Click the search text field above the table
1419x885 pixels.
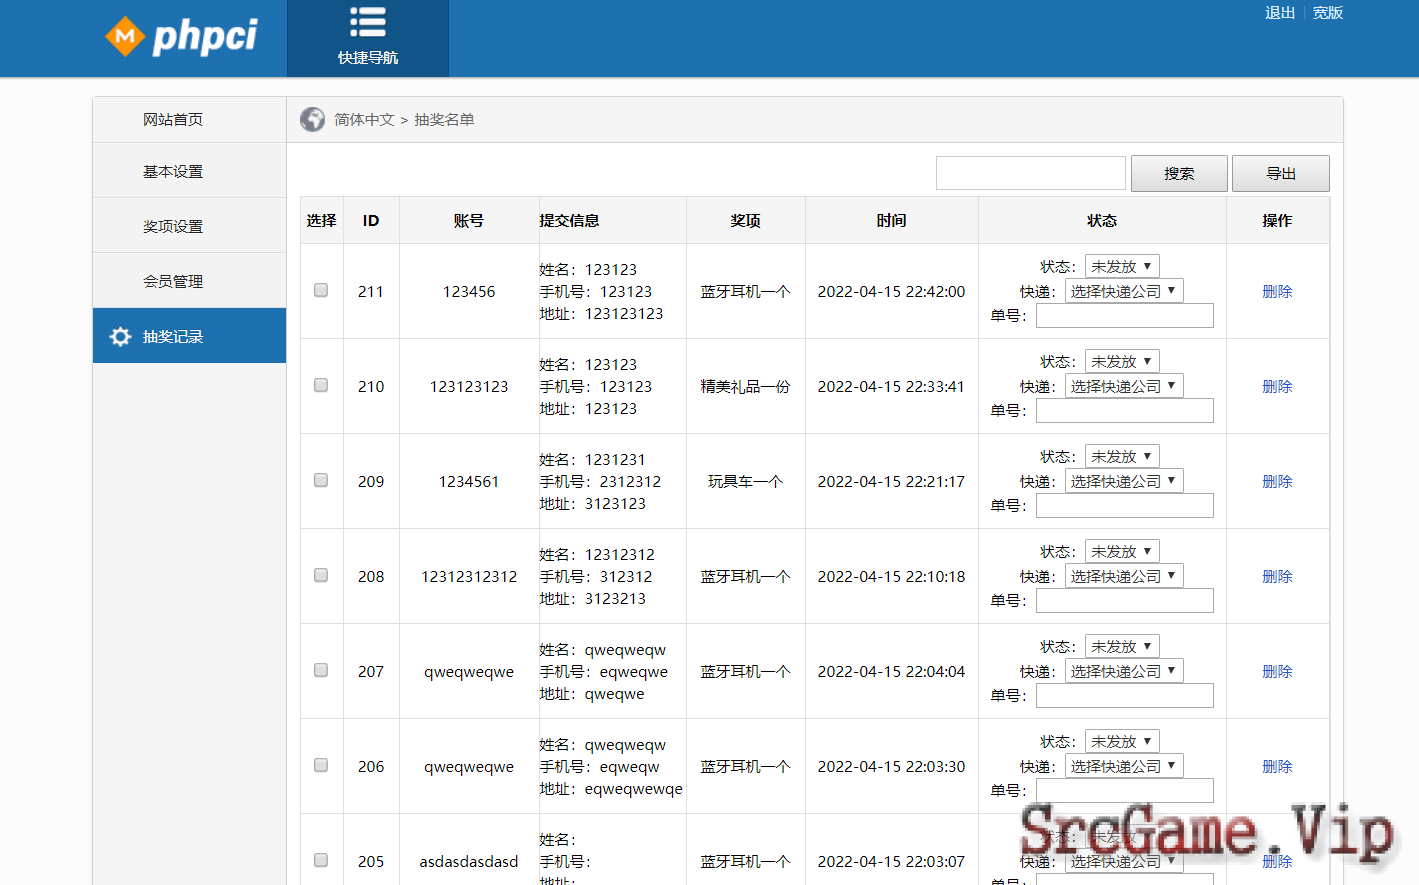click(x=1030, y=173)
